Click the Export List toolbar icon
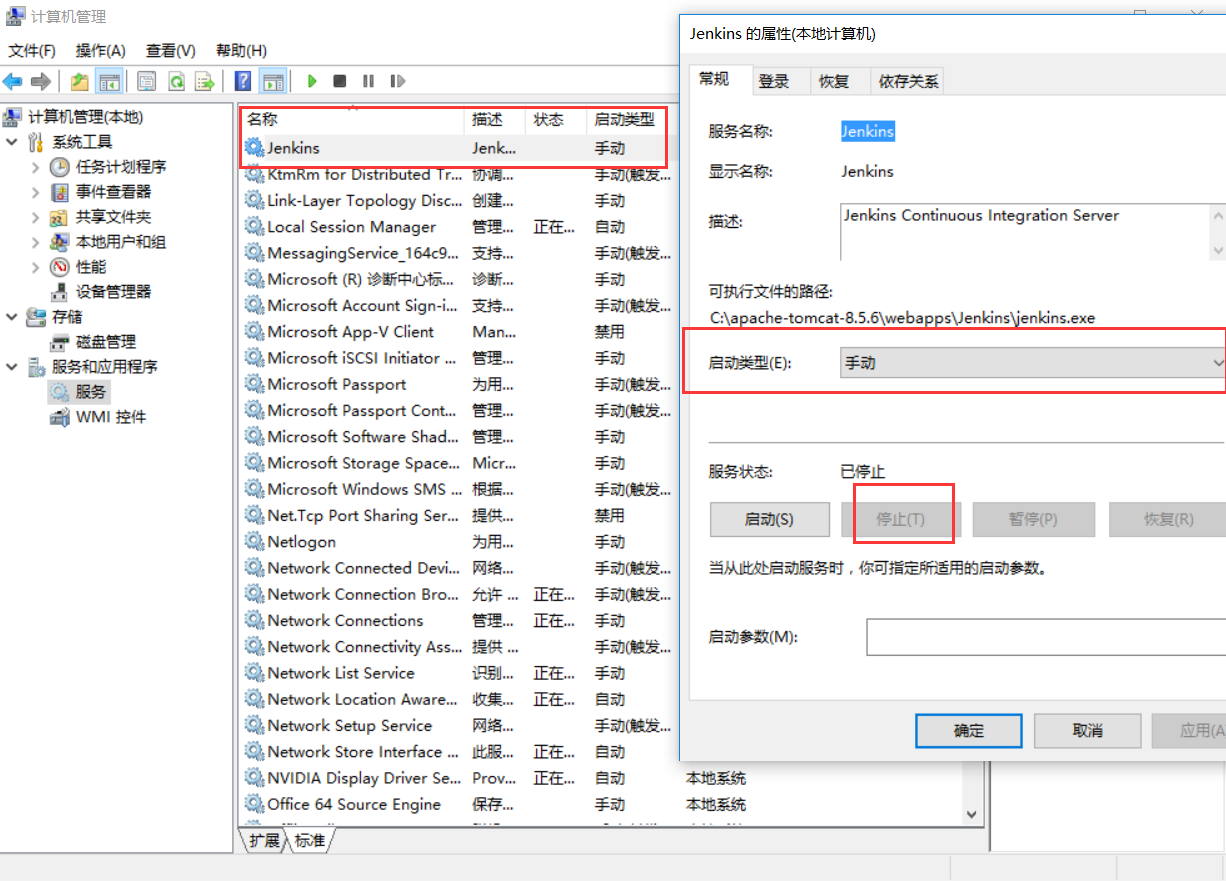This screenshot has width=1226, height=881. click(x=204, y=81)
